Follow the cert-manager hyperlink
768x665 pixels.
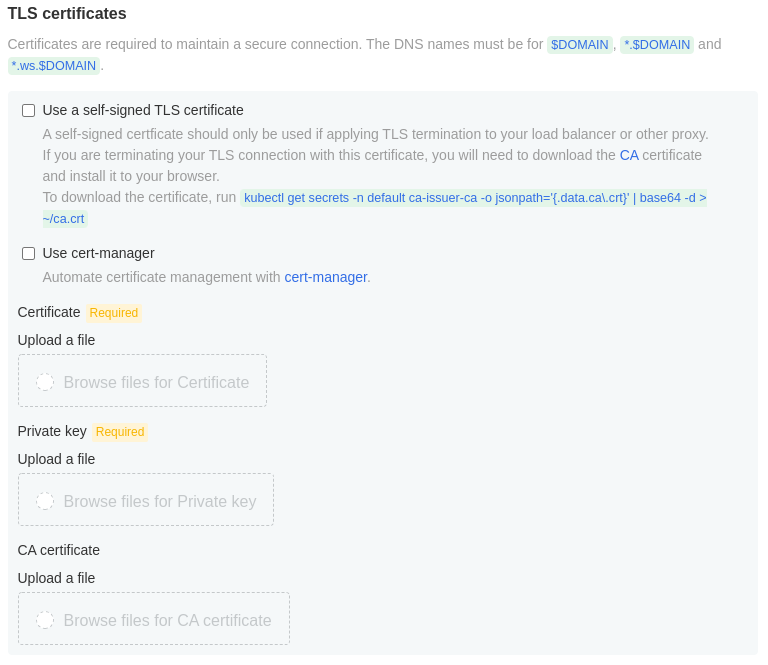pos(325,277)
